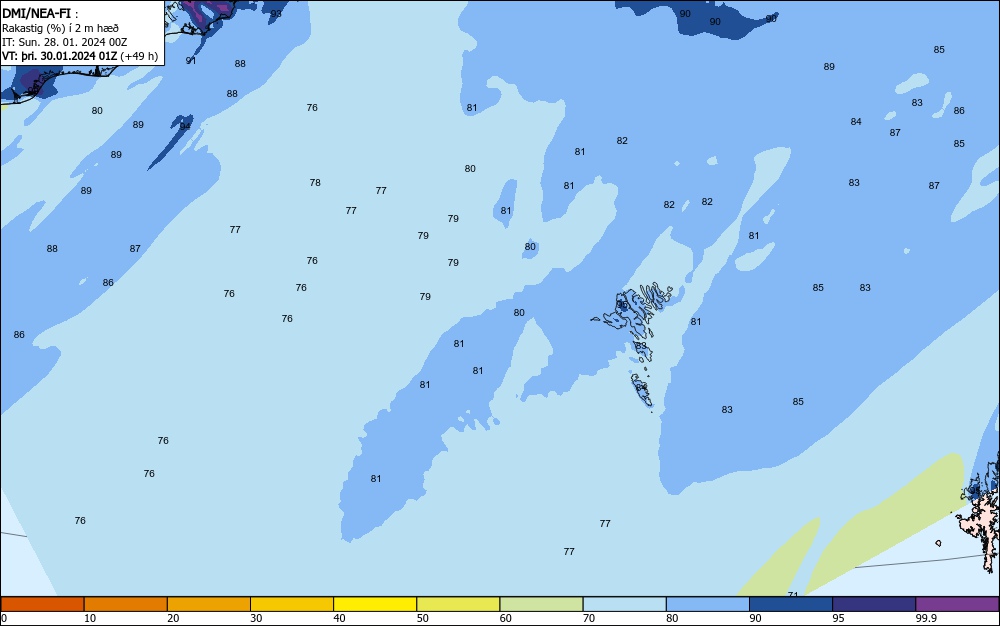Select the orange 10–20 legend color block
The width and height of the screenshot is (1000, 626).
126,604
